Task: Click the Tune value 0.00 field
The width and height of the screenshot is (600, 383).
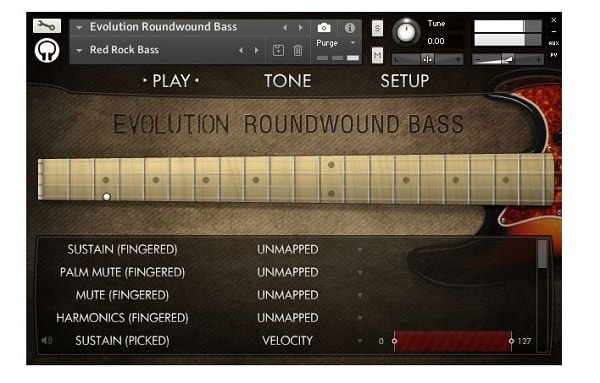Action: click(436, 41)
